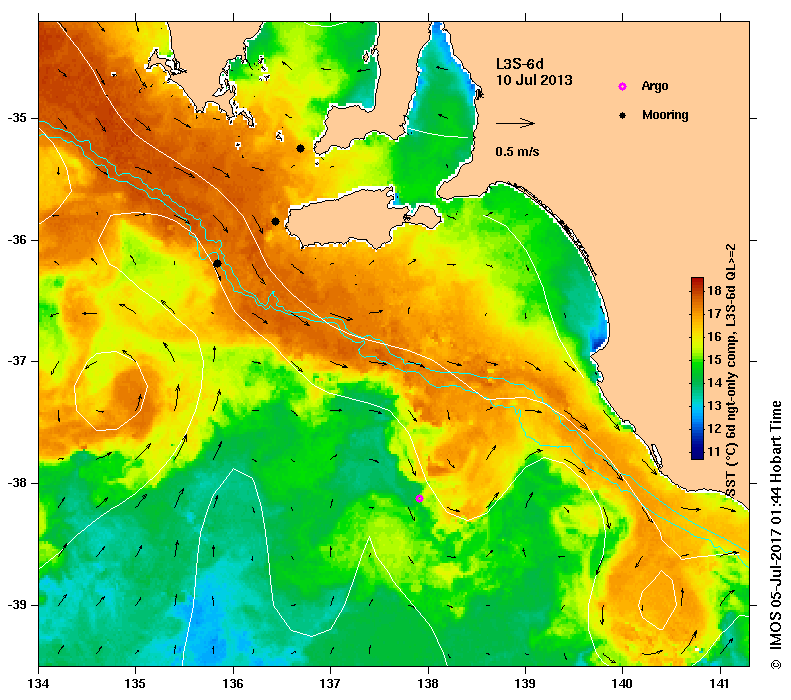Click the SST color scale bar

point(697,368)
